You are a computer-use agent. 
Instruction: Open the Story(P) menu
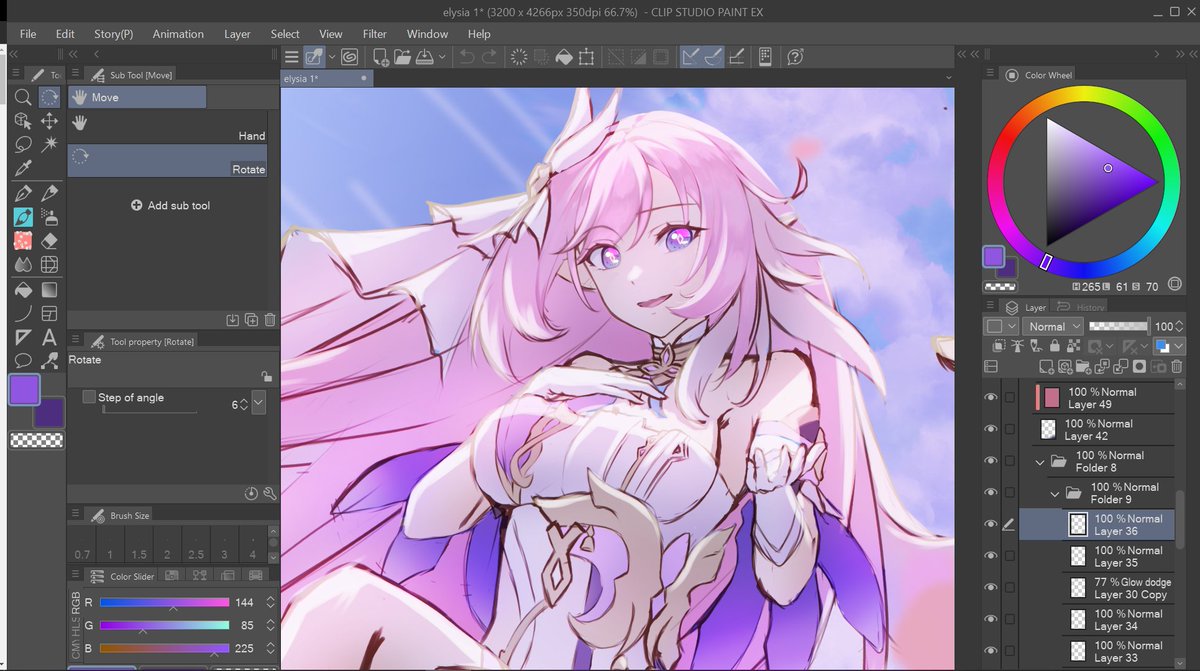point(114,33)
